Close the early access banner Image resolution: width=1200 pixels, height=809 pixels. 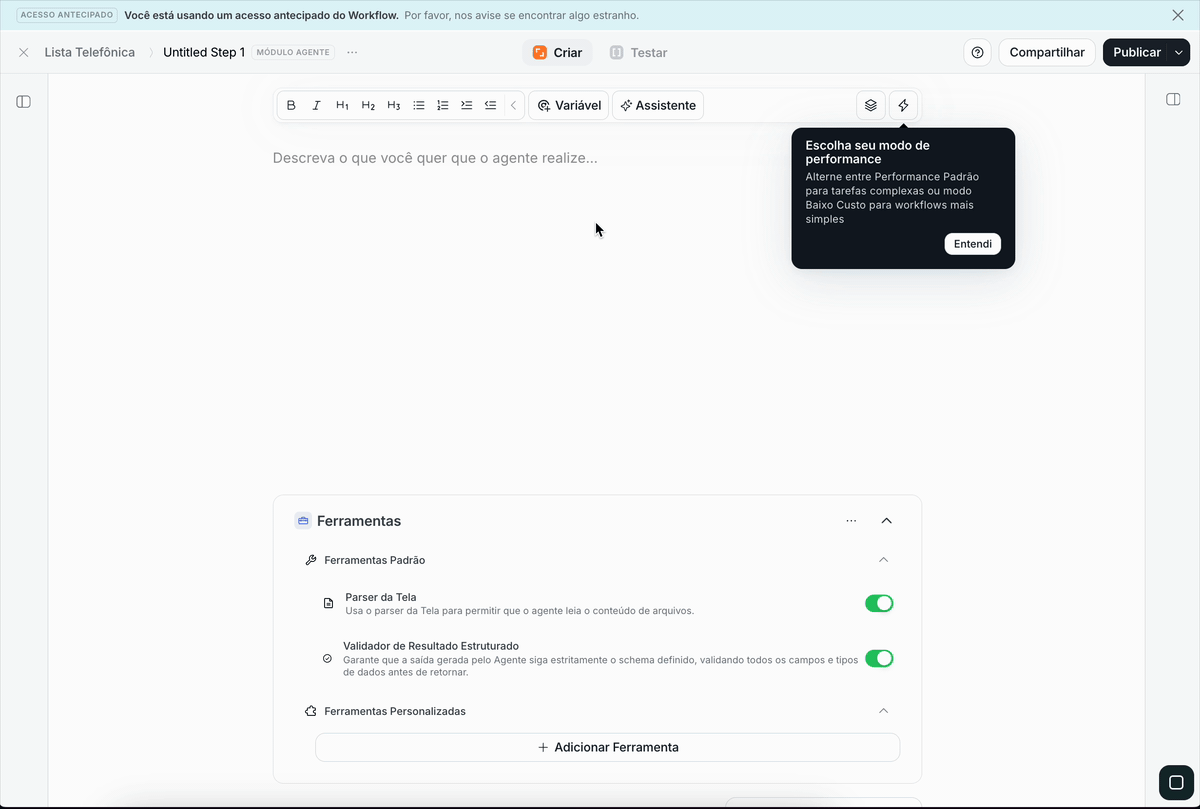coord(1178,15)
